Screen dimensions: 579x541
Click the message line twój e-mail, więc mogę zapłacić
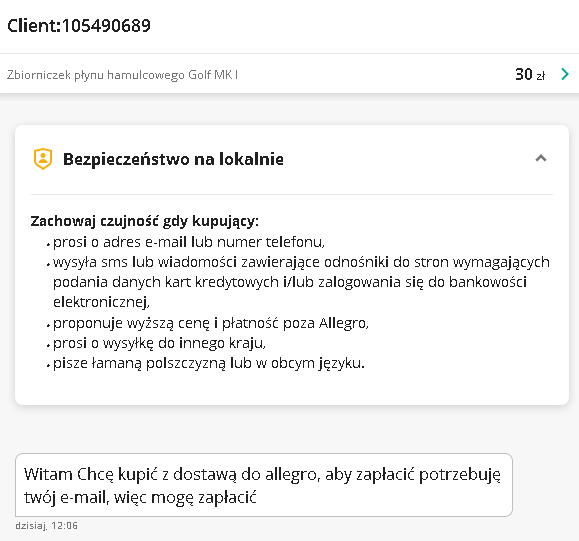point(140,497)
